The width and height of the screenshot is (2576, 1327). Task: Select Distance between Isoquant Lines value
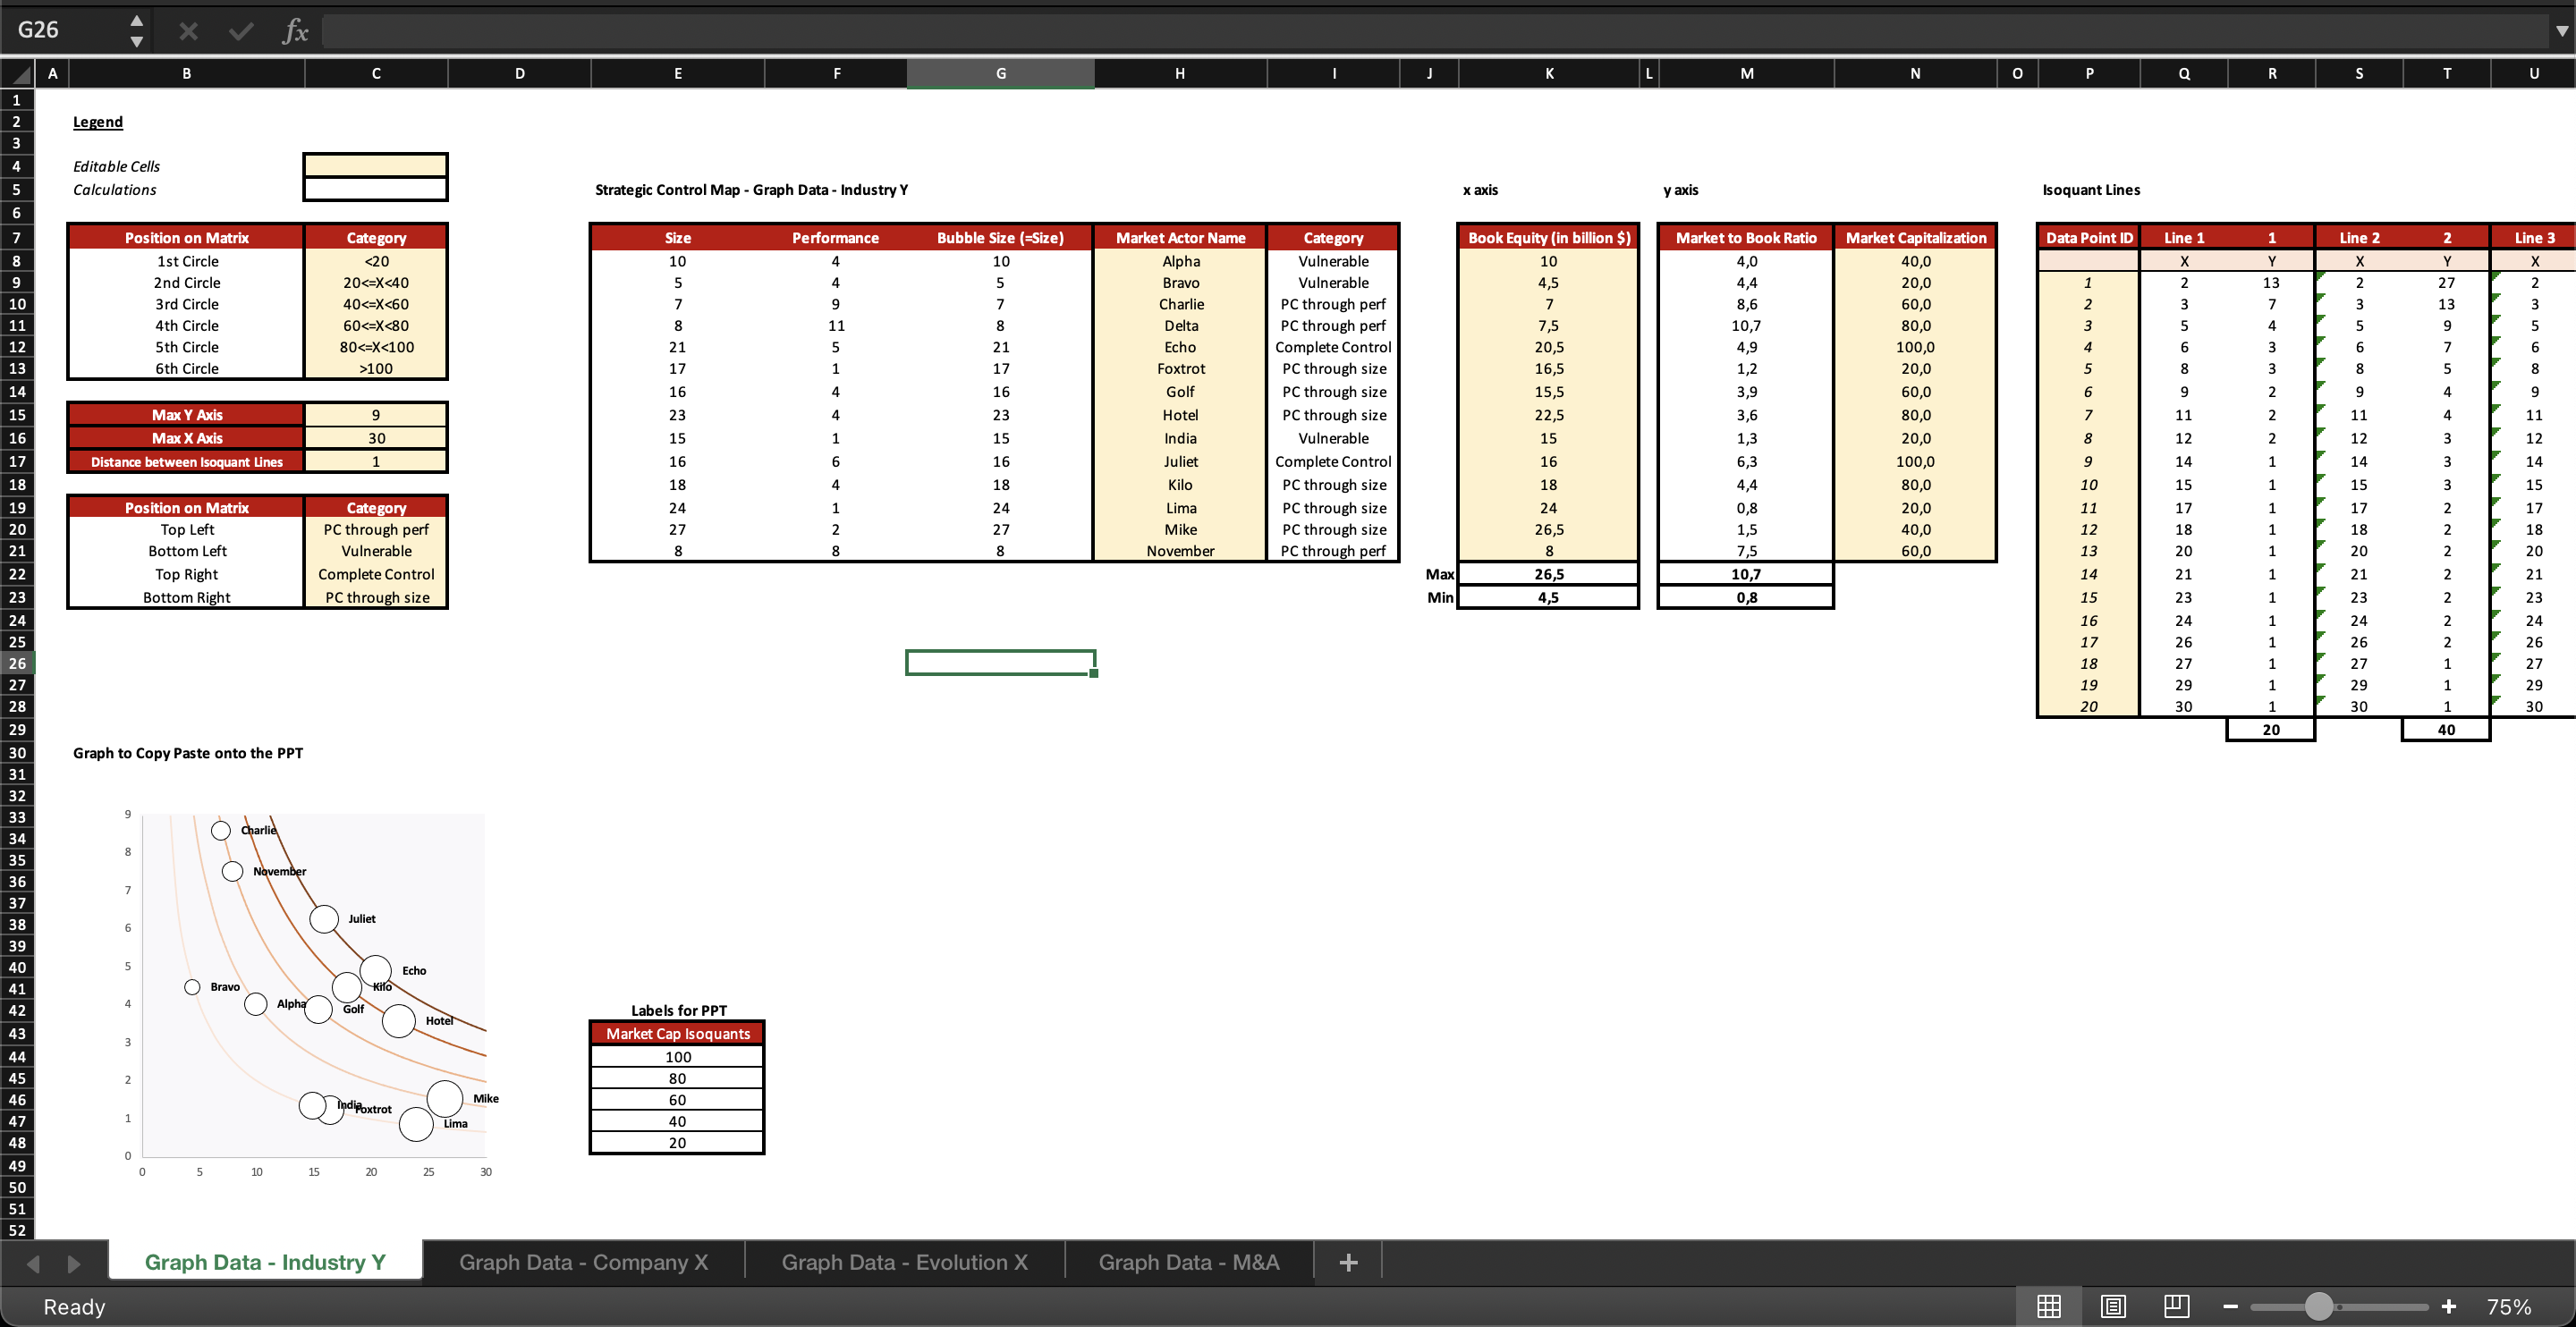click(376, 461)
